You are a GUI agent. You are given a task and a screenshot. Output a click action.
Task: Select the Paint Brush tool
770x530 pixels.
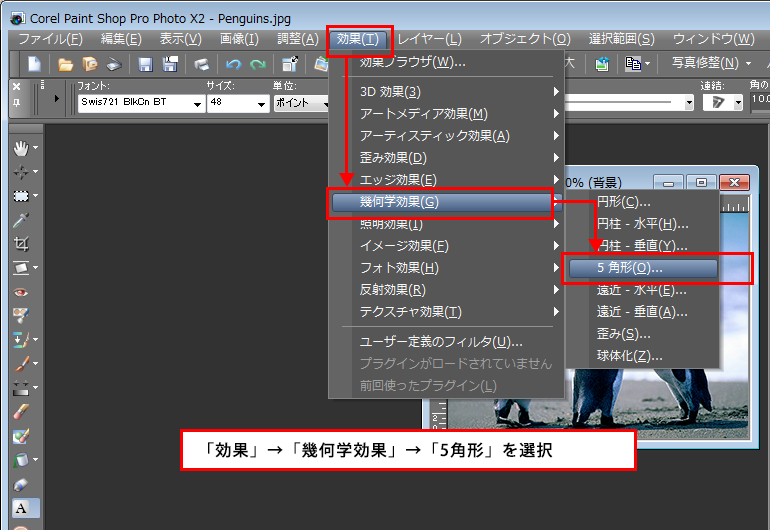(21, 363)
